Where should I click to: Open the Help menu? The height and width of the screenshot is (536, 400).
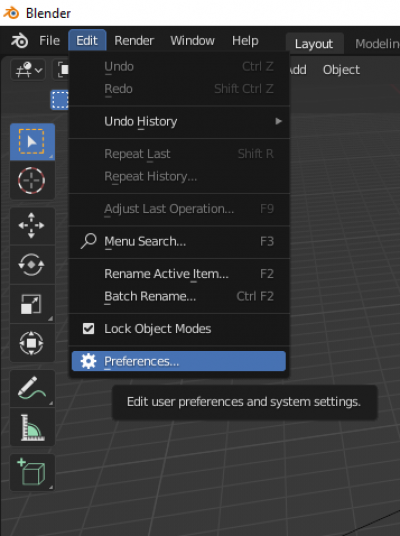(x=245, y=41)
